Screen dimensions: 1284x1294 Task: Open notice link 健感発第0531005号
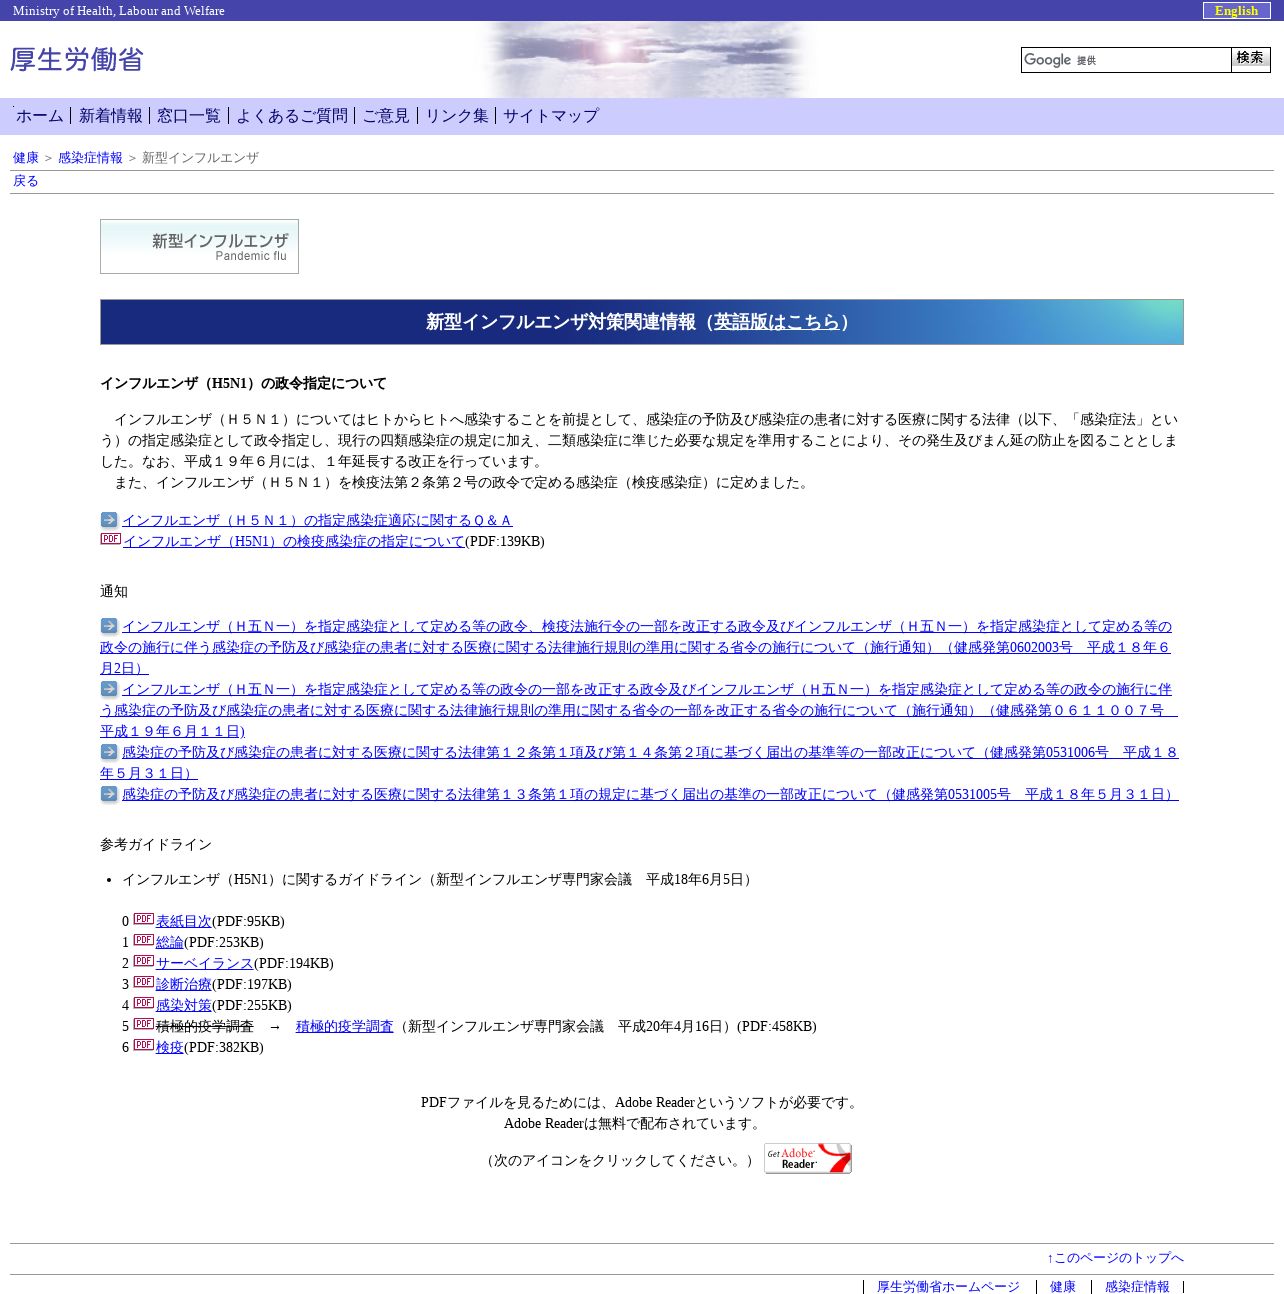point(650,794)
